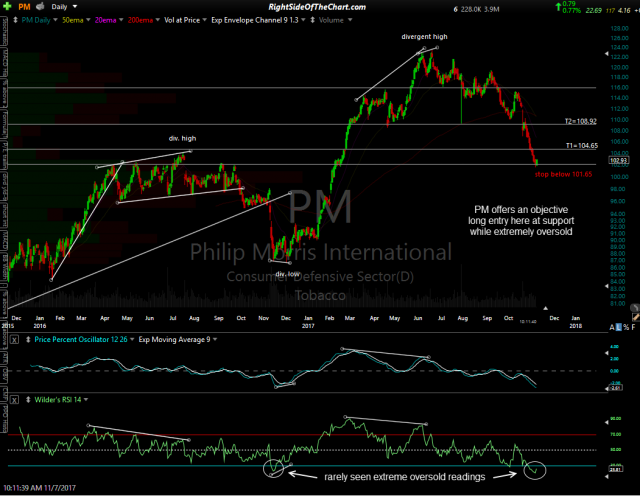Expand the PM Daily dropdown arrow

click(x=55, y=20)
